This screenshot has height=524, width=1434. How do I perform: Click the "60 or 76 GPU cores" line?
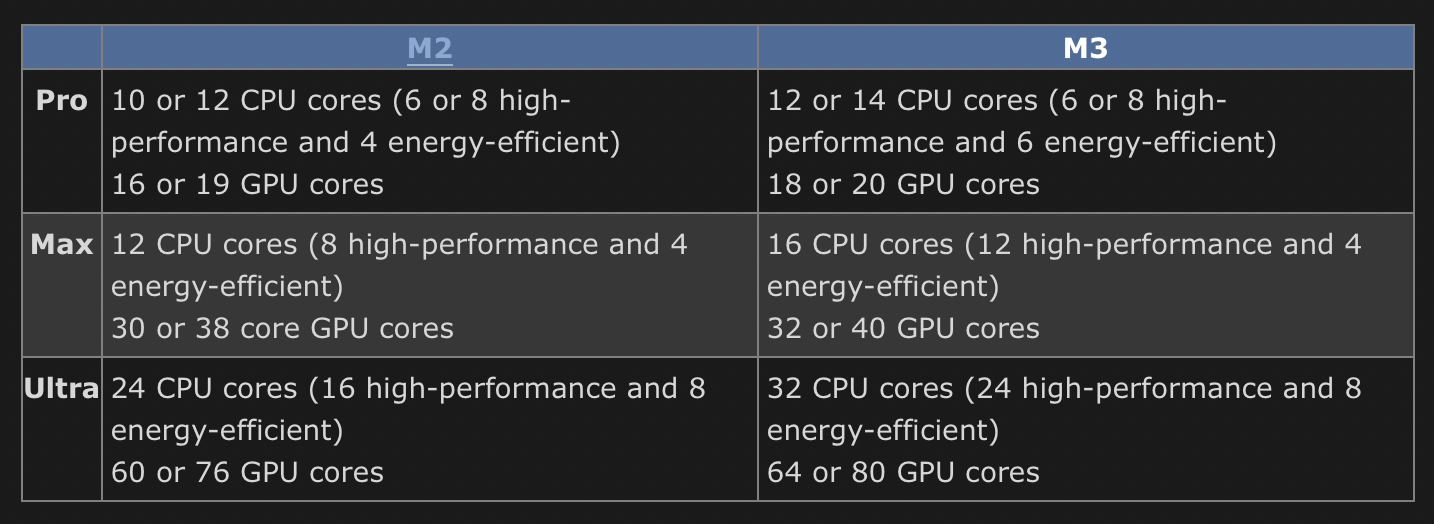pos(247,473)
